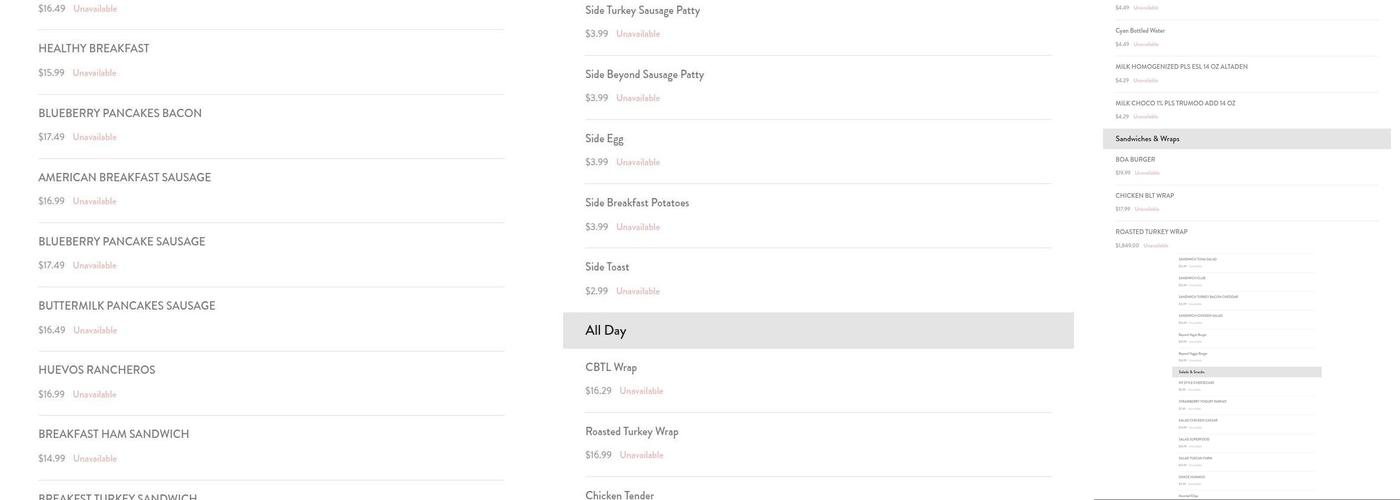
Task: Choose Side Beyond Sausage Patty
Action: [645, 74]
